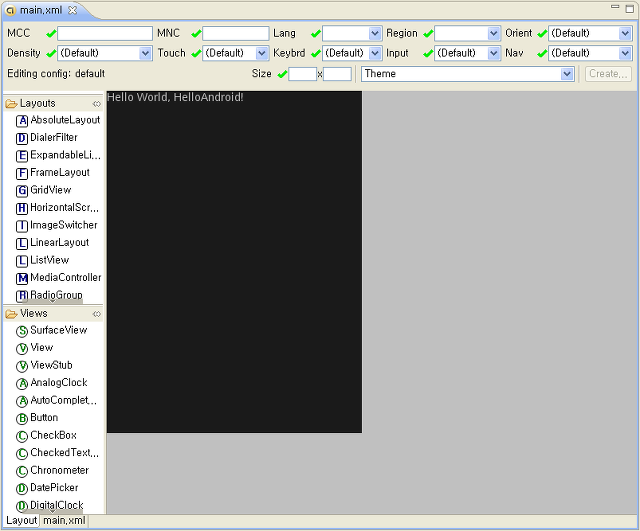Click the MNC input field
Screen dimensions: 640x531
click(236, 33)
